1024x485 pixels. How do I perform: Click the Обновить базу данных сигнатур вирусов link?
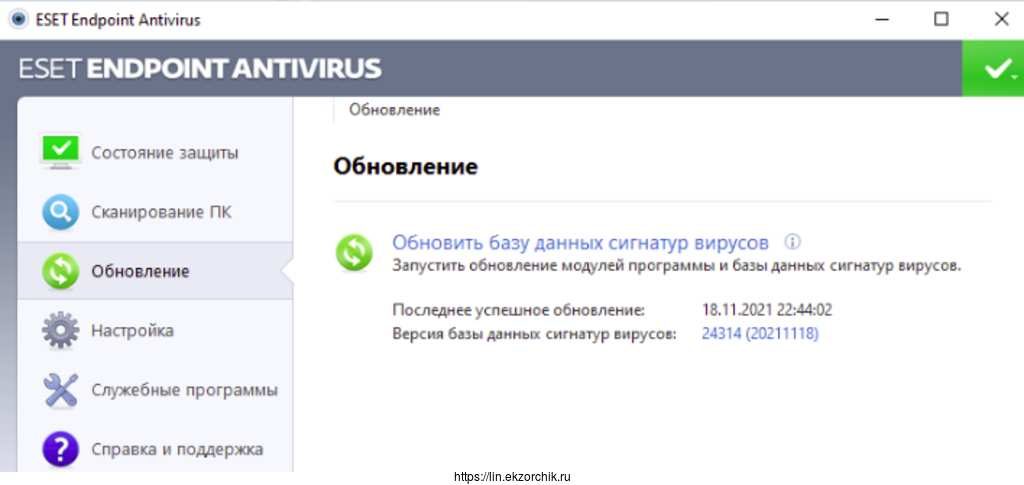(x=580, y=242)
